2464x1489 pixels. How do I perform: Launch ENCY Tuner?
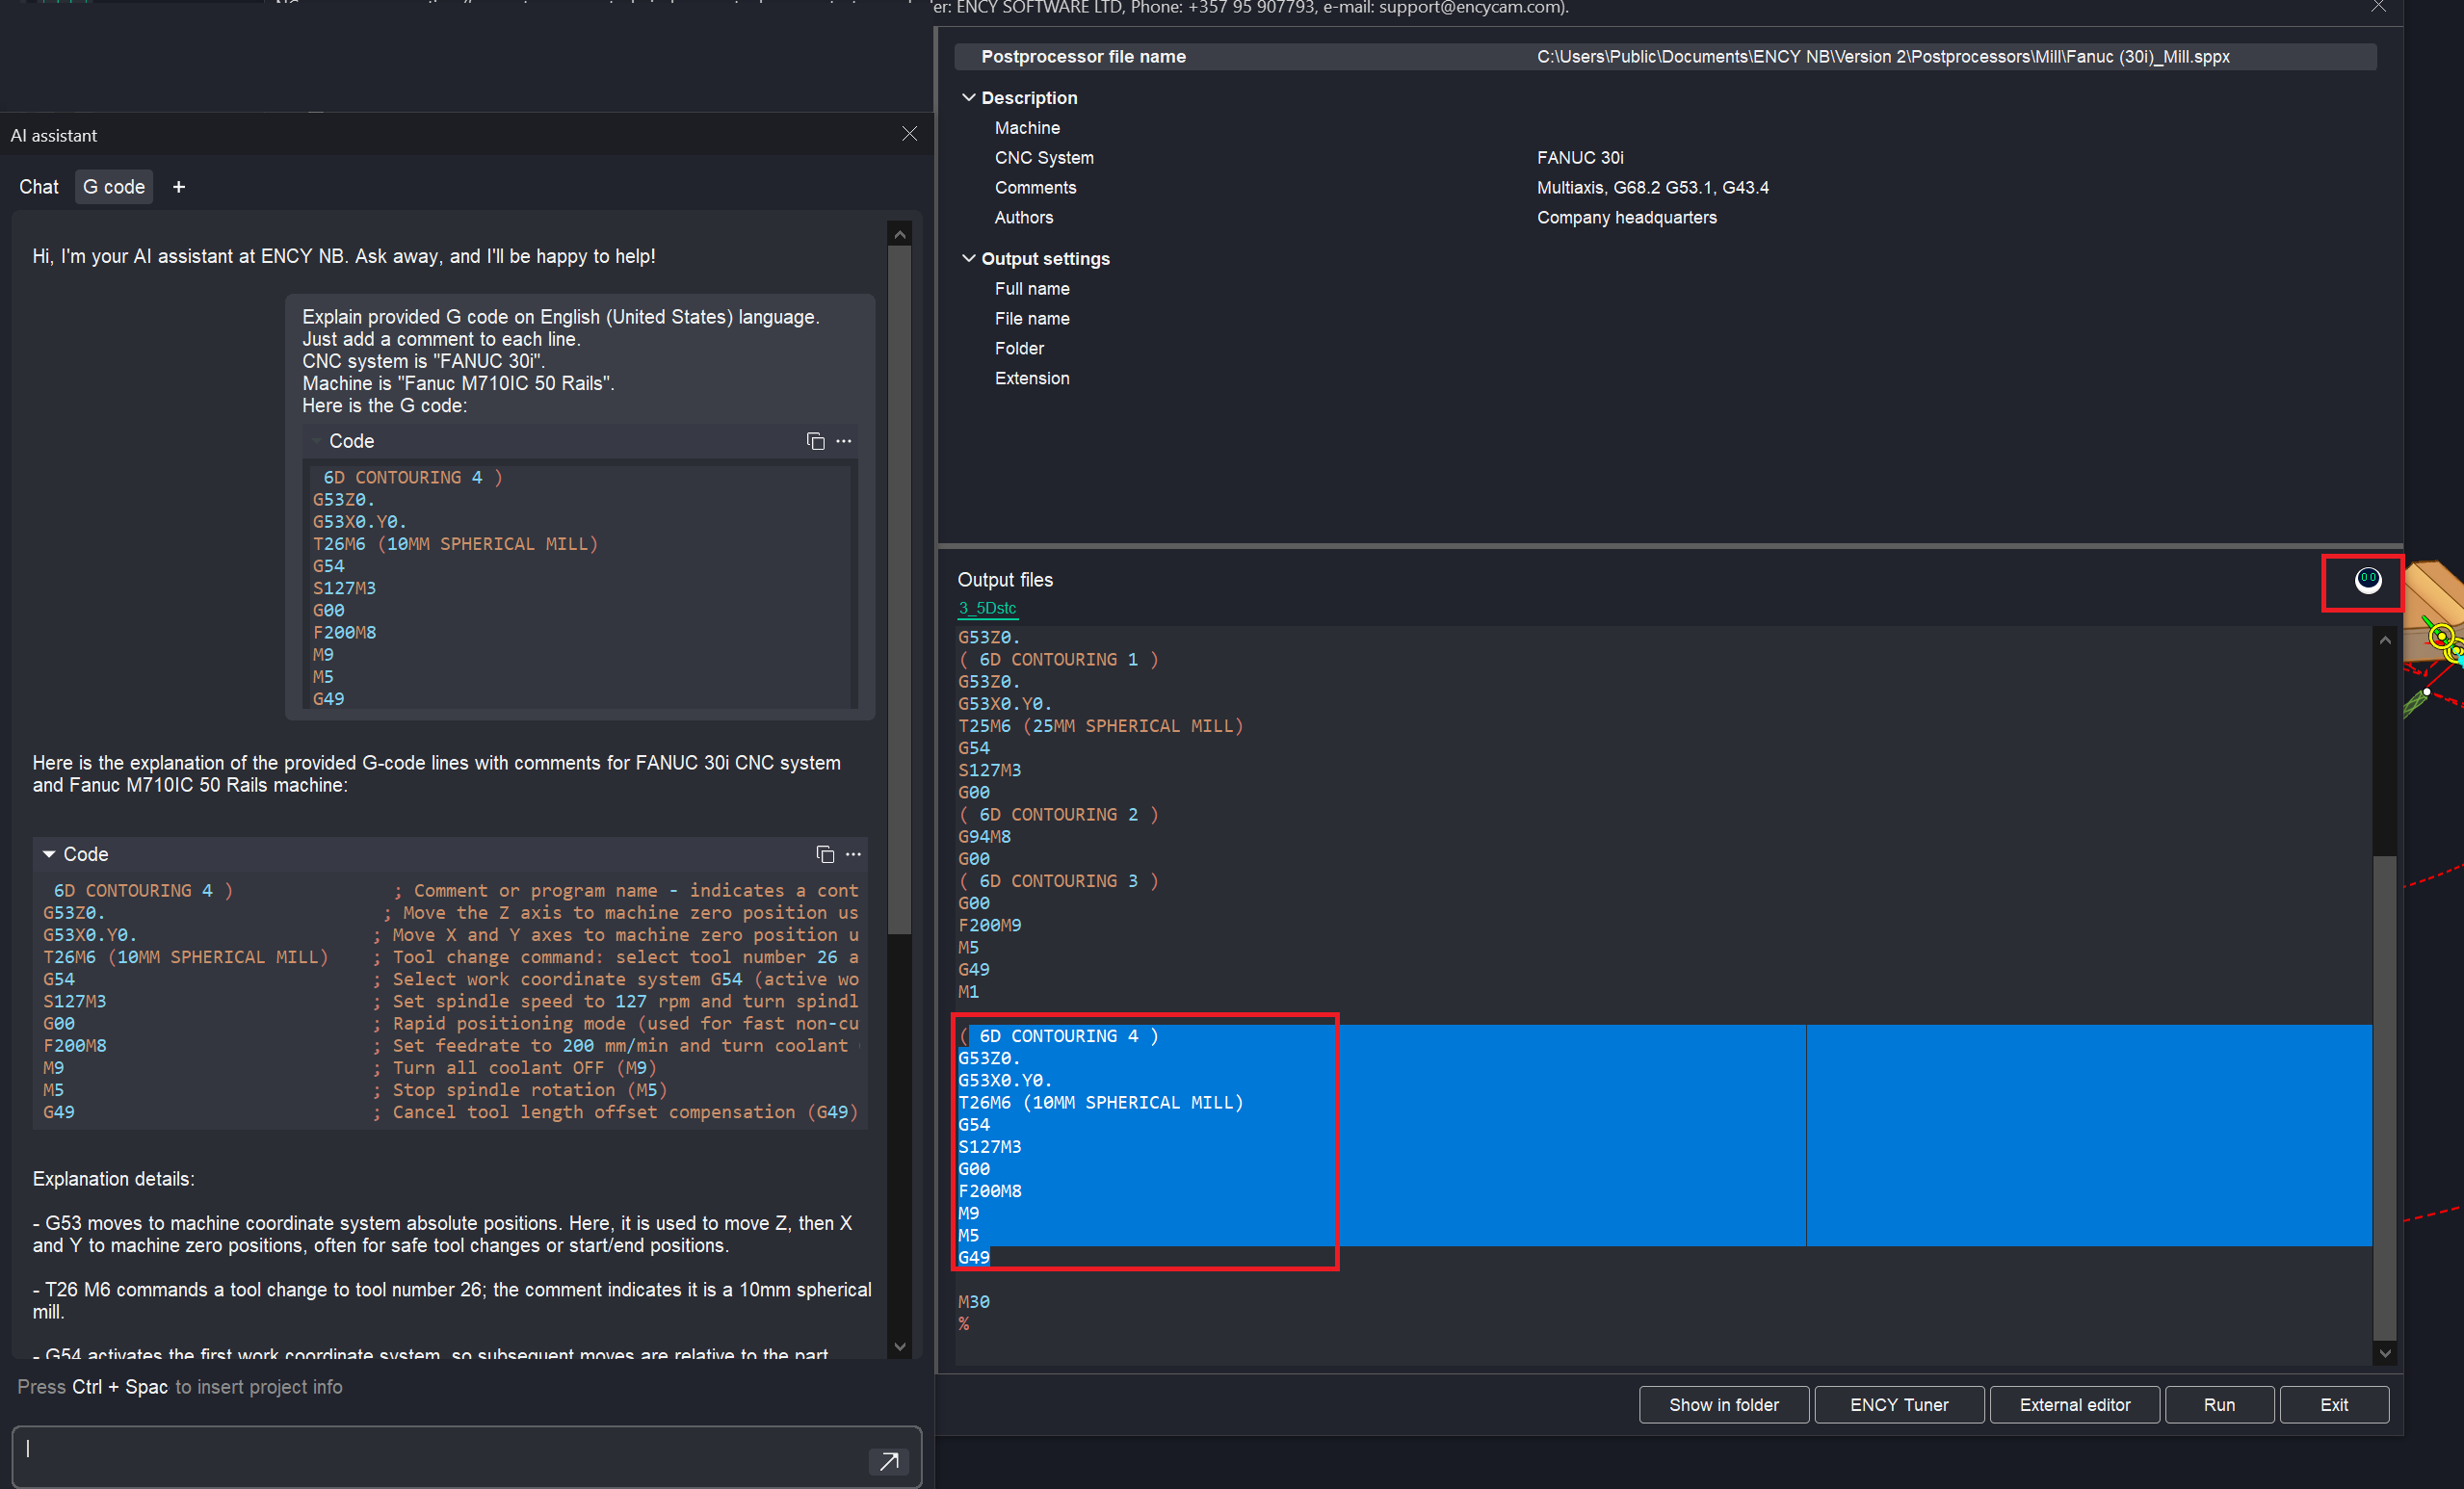tap(1898, 1404)
